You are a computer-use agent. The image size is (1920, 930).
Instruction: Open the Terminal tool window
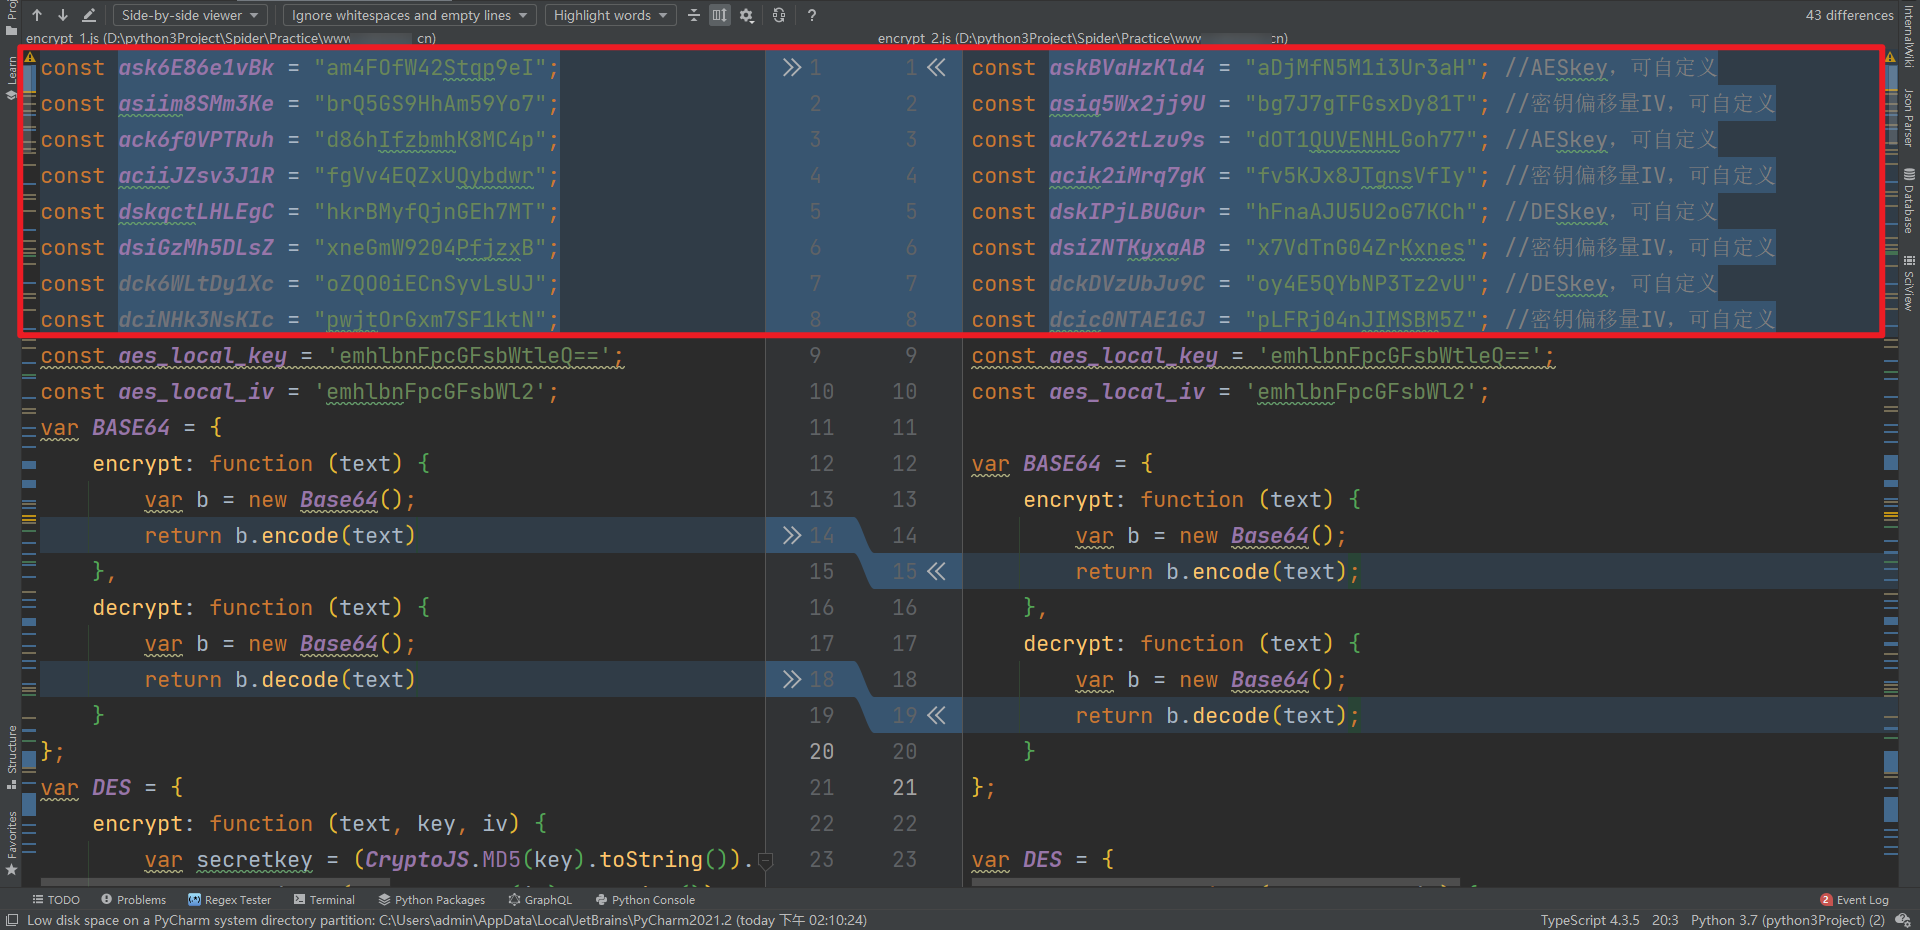click(324, 900)
